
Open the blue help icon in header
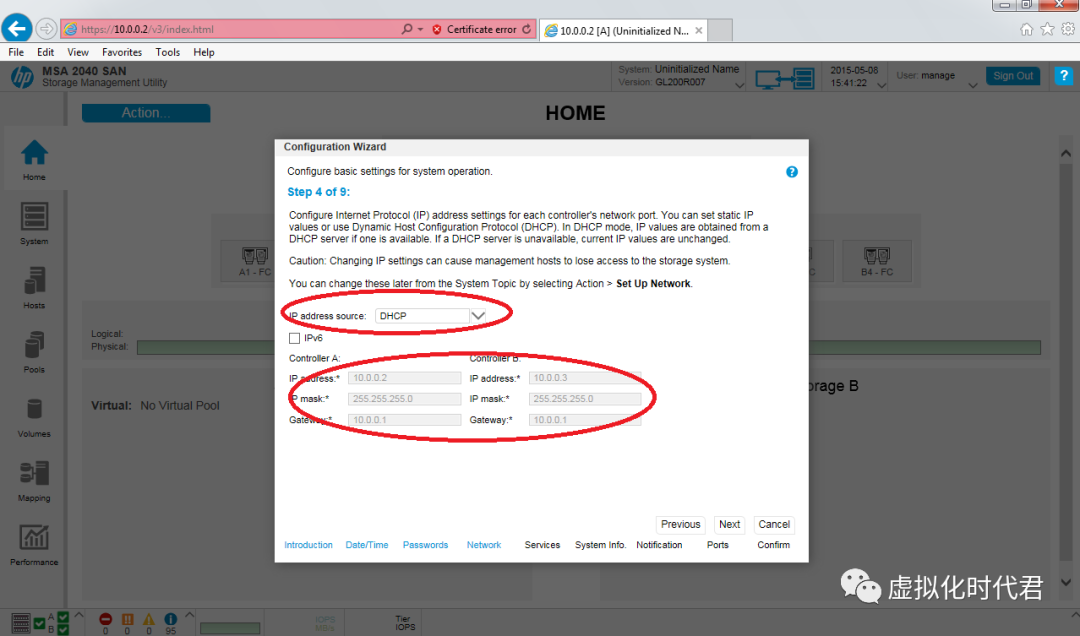pyautogui.click(x=1063, y=76)
